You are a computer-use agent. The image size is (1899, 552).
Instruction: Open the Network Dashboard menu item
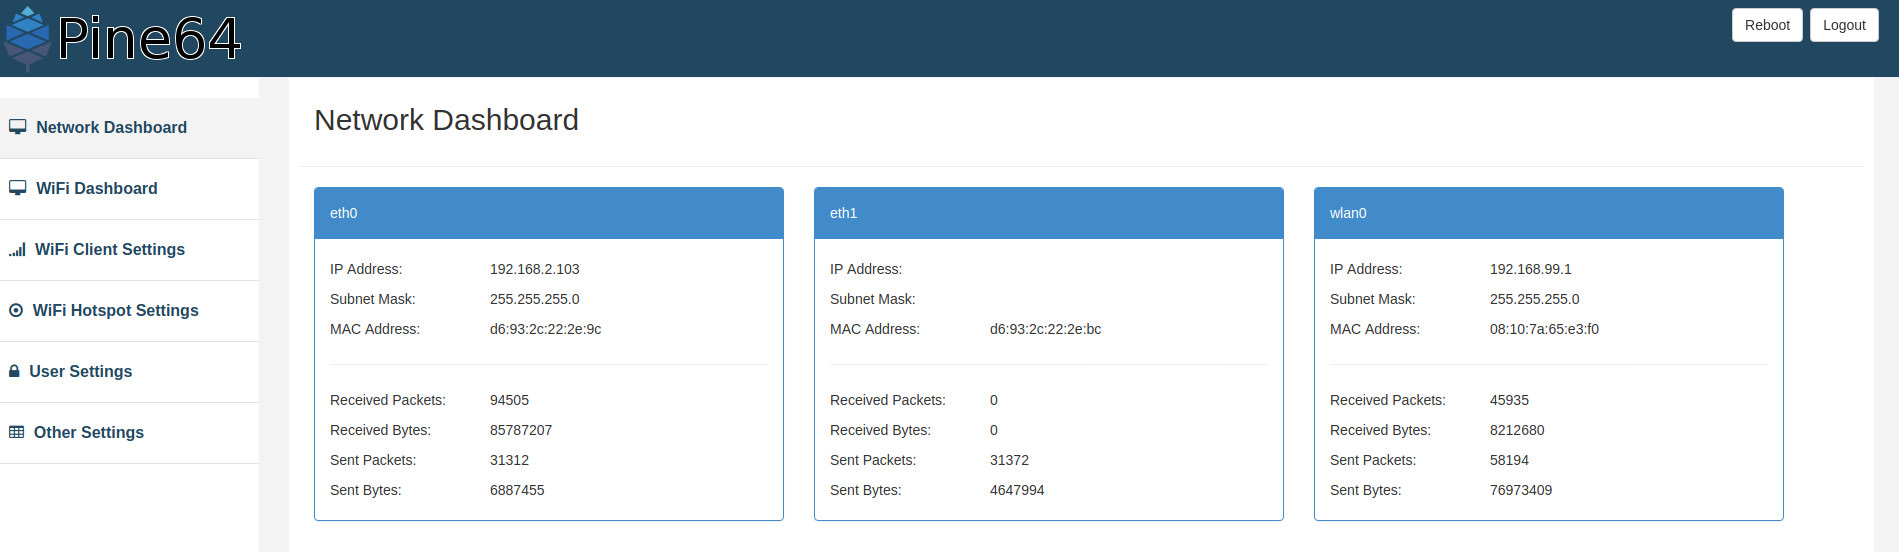(x=129, y=128)
